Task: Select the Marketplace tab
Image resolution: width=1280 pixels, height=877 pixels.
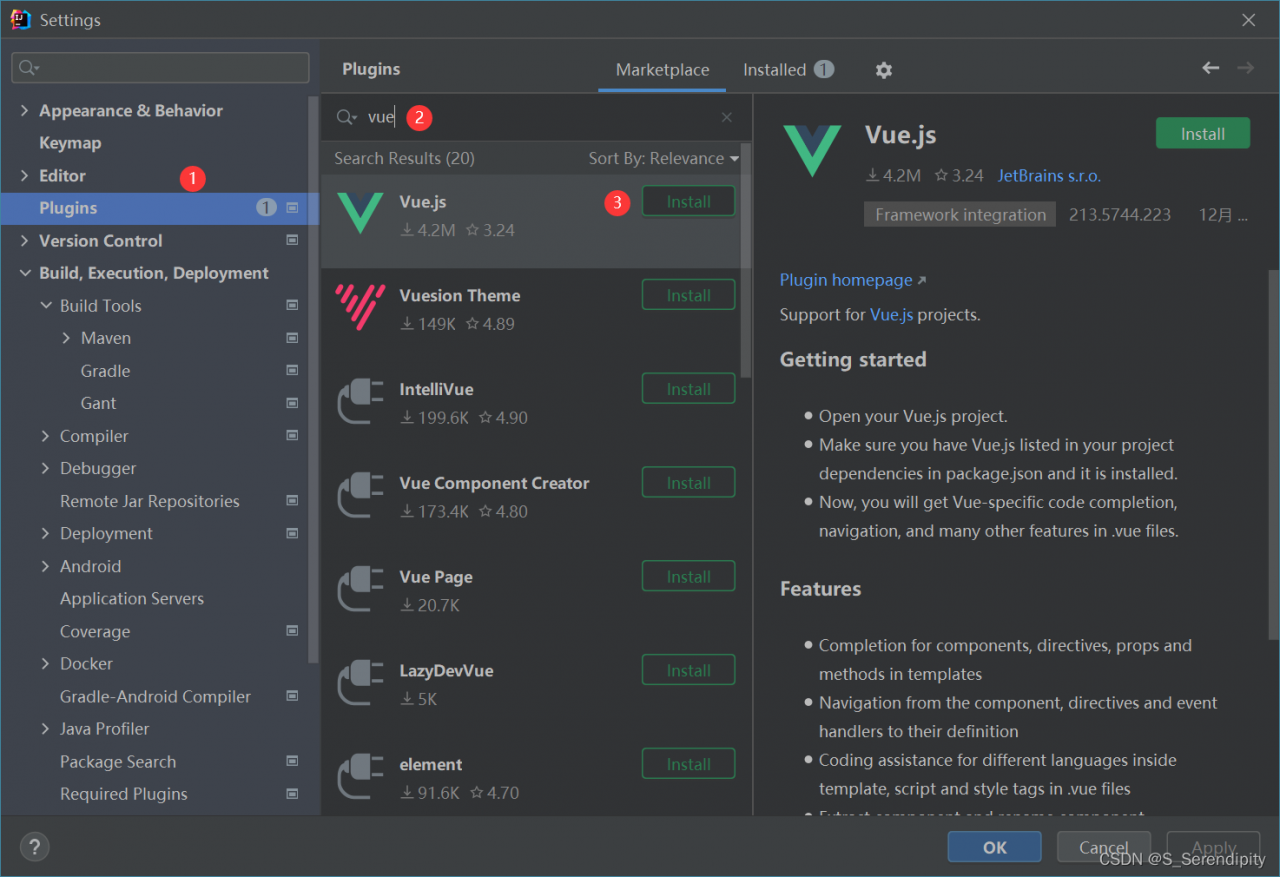Action: tap(662, 70)
